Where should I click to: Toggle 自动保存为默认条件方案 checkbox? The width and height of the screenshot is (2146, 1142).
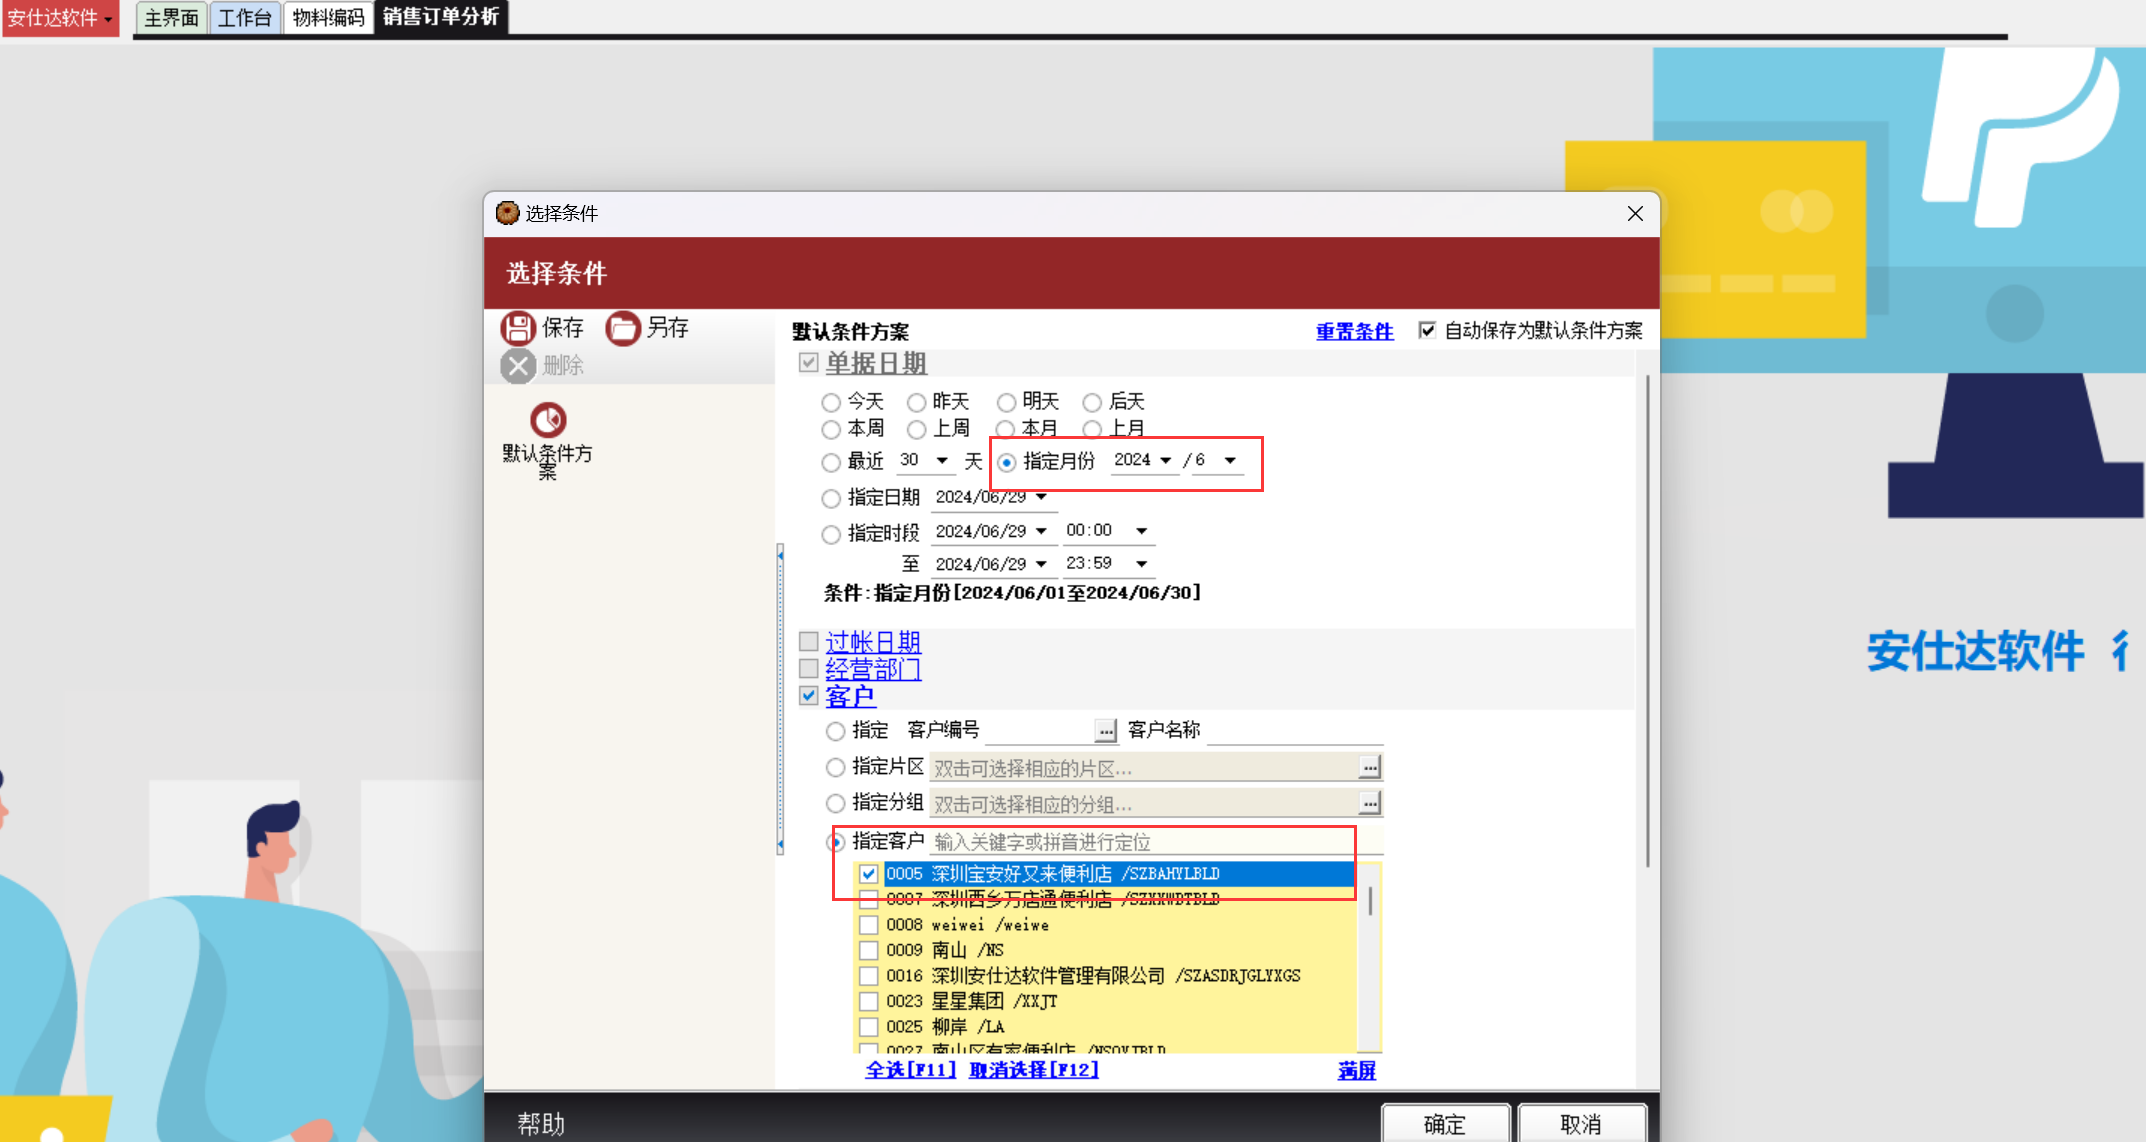coord(1427,330)
